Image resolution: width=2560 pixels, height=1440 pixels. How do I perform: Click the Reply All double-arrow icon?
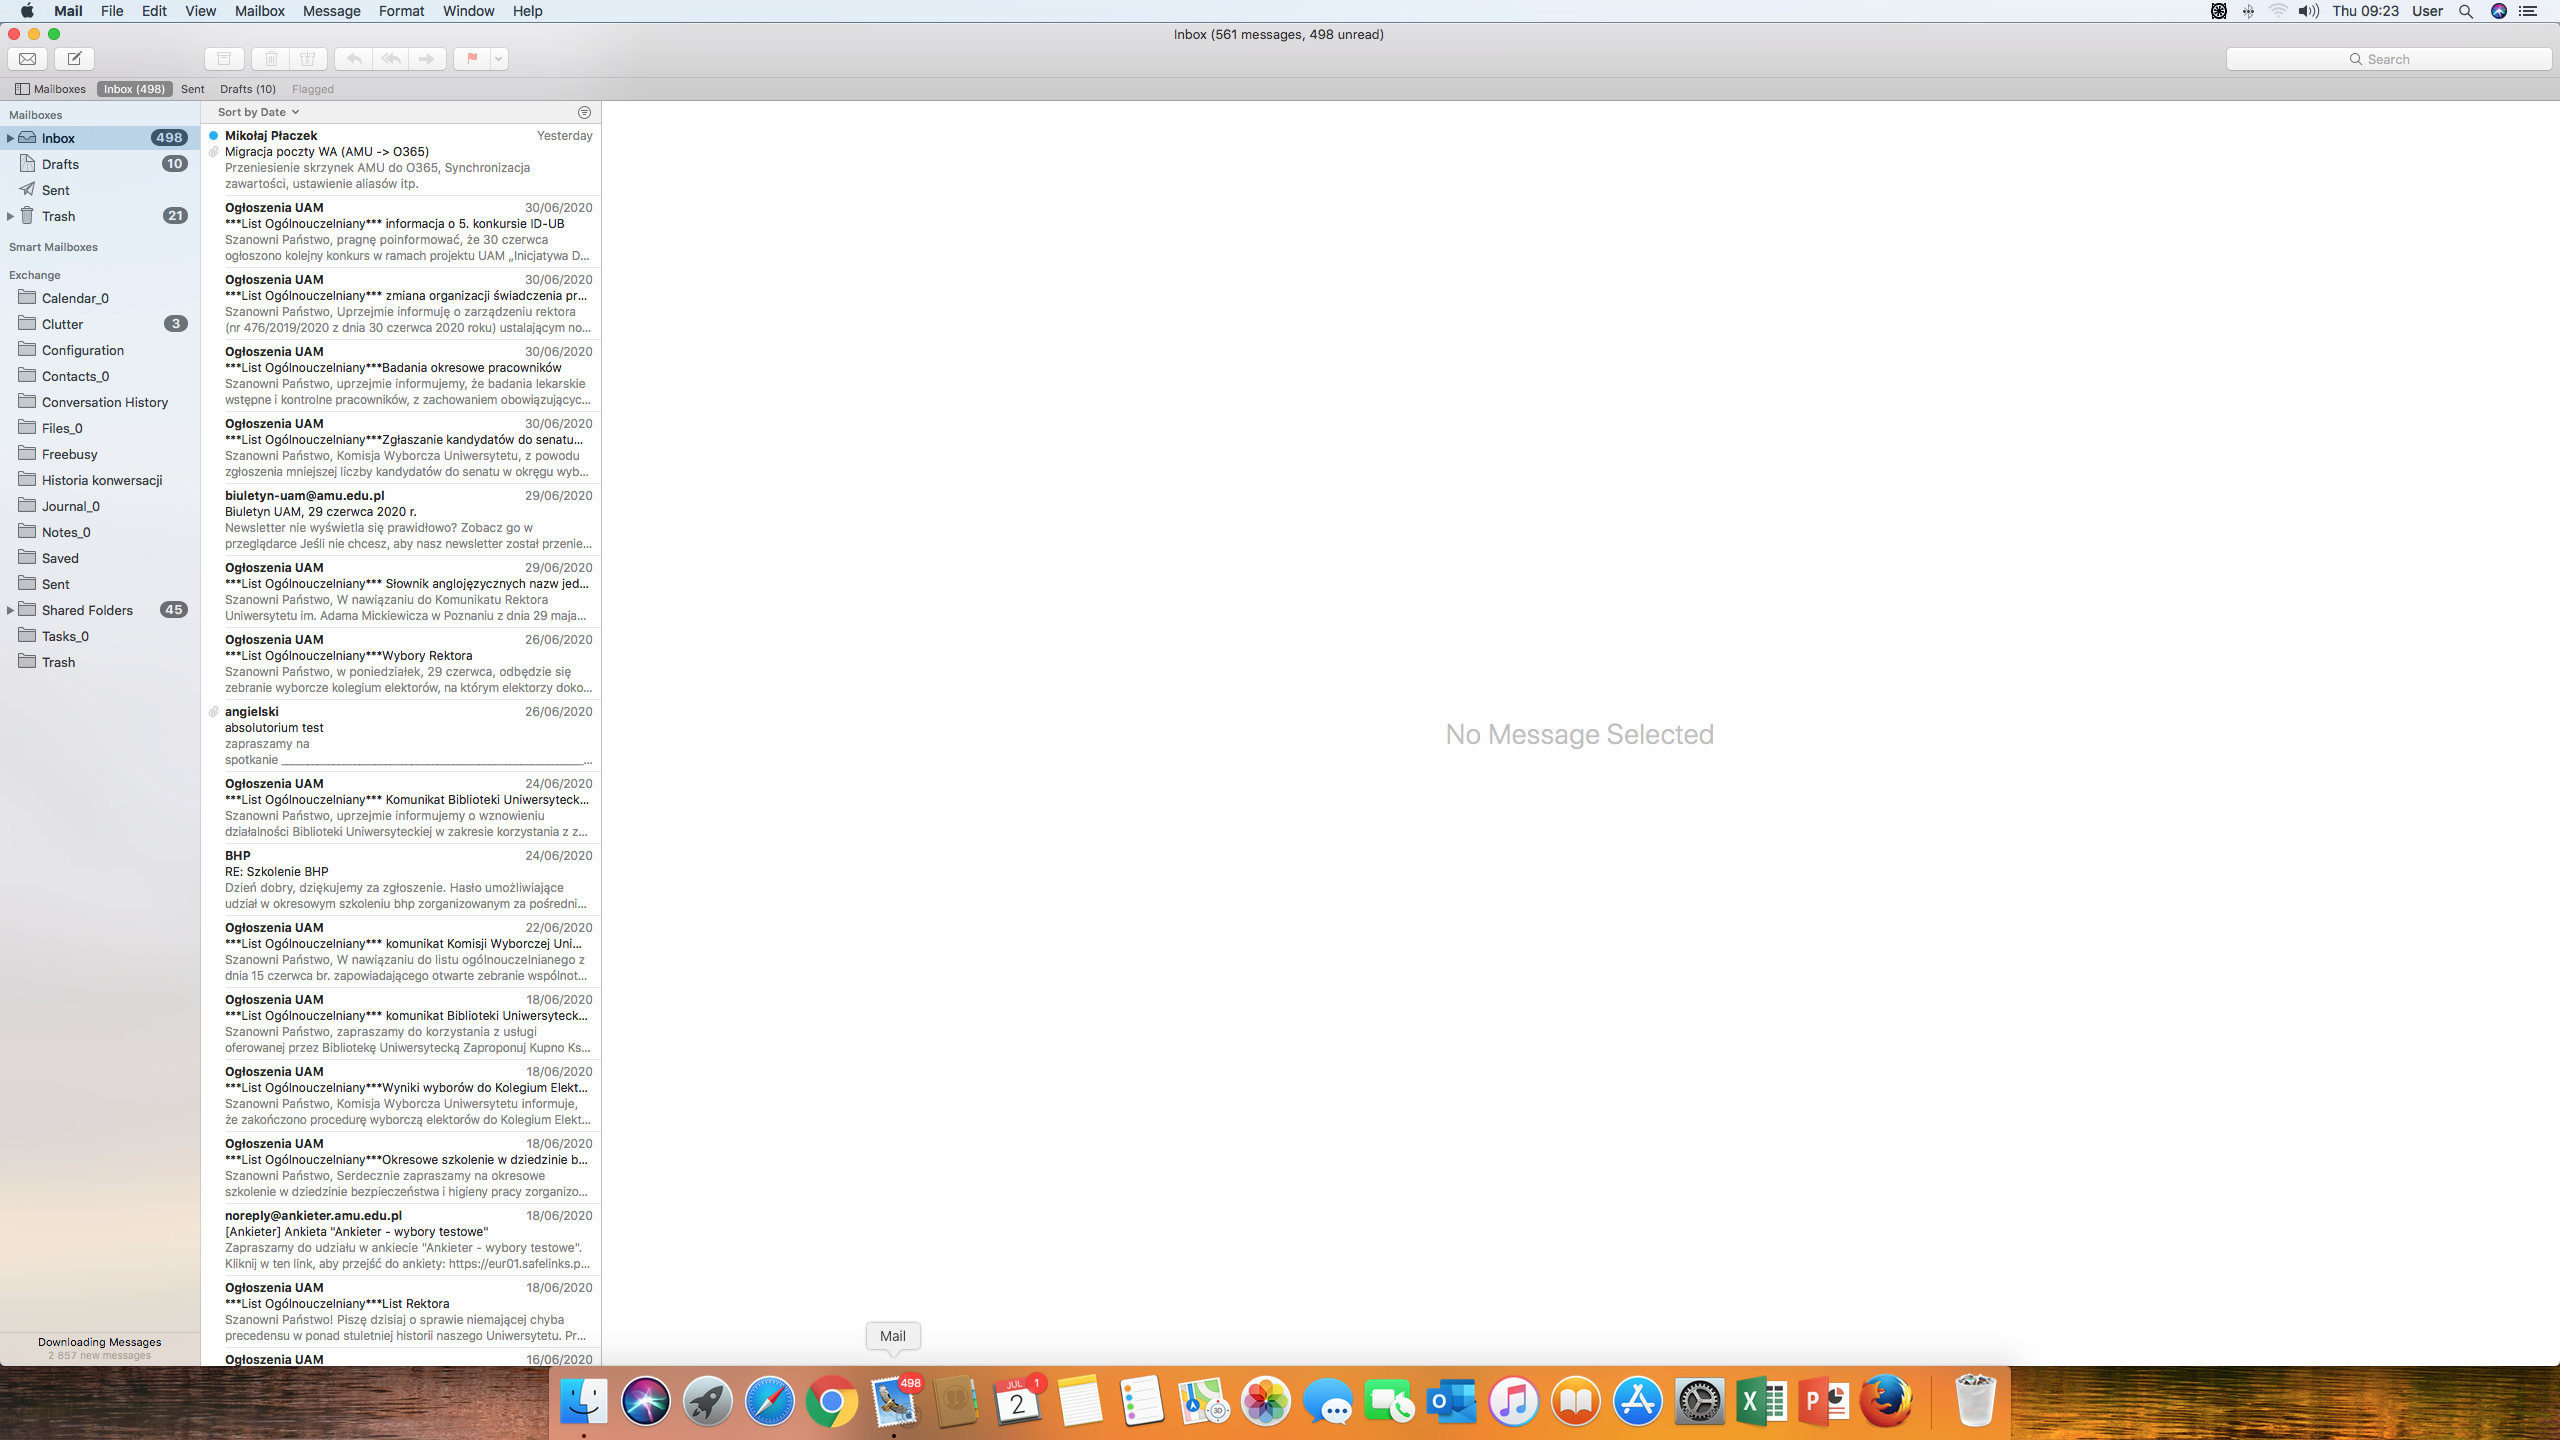coord(391,59)
